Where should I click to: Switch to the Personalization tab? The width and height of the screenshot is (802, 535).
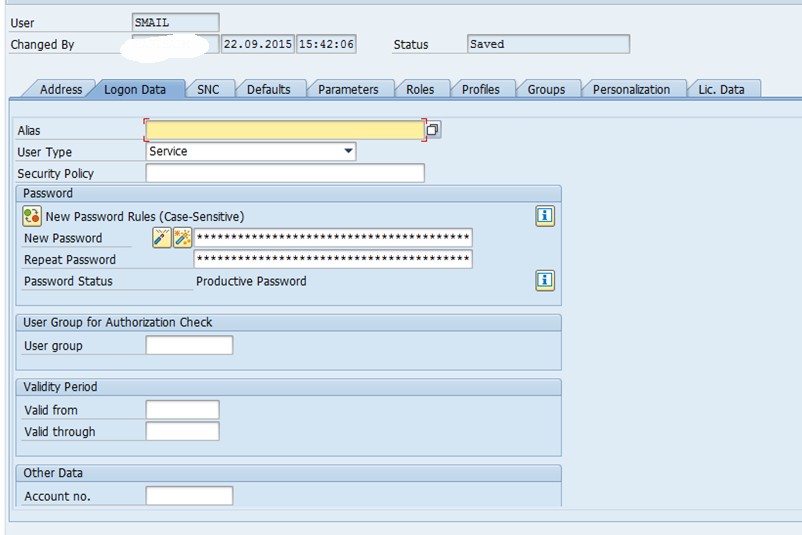[631, 89]
